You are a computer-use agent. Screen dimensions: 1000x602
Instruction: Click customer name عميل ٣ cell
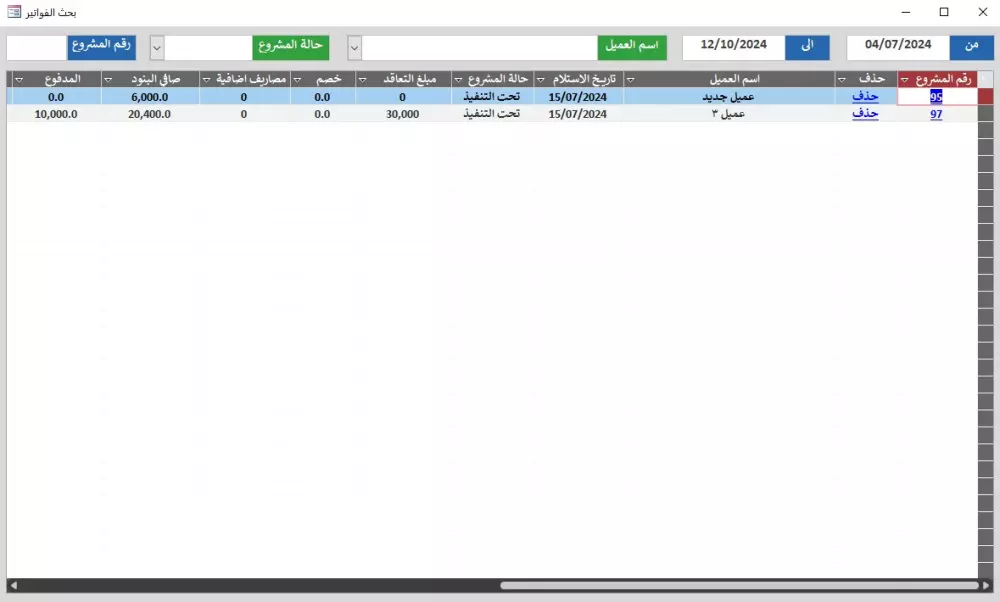(x=729, y=114)
